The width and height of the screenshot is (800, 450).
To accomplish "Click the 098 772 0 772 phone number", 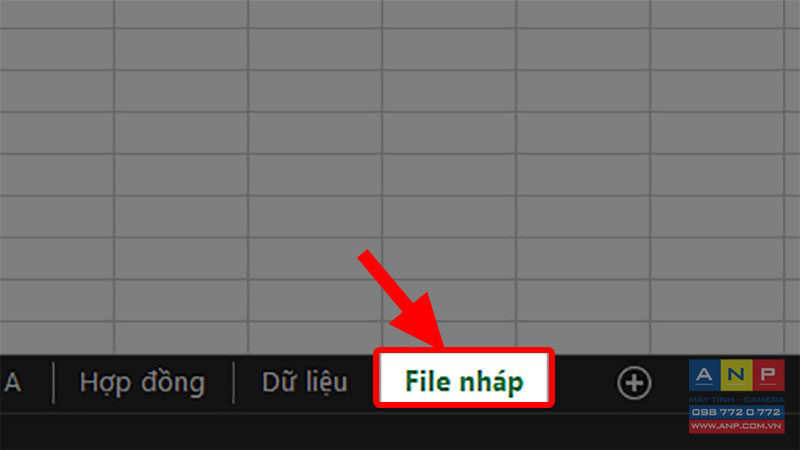I will tap(736, 412).
